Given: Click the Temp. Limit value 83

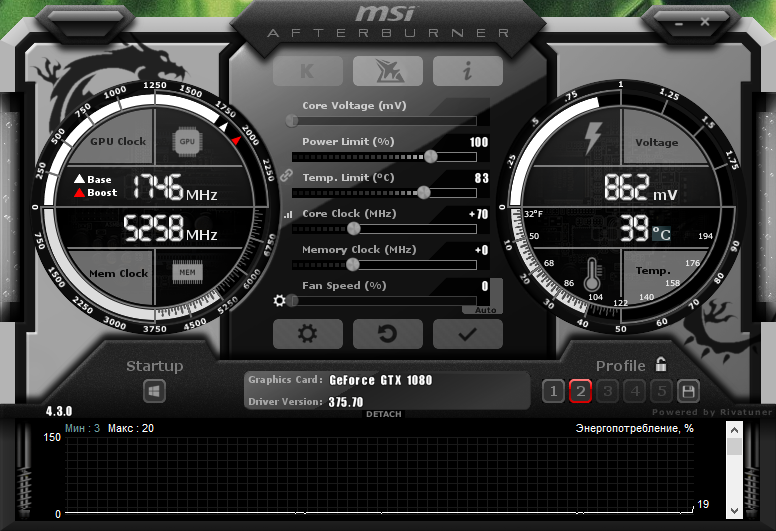Looking at the screenshot, I should (482, 178).
